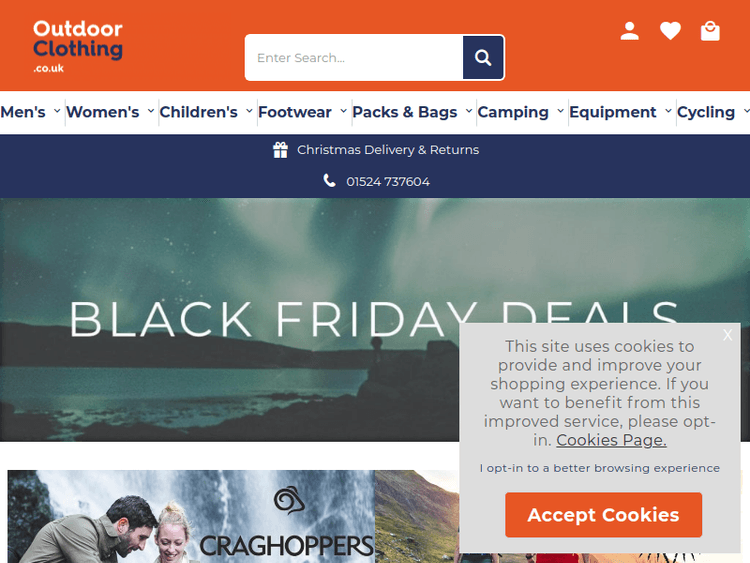
Task: Open the wishlist heart icon
Action: coord(670,31)
